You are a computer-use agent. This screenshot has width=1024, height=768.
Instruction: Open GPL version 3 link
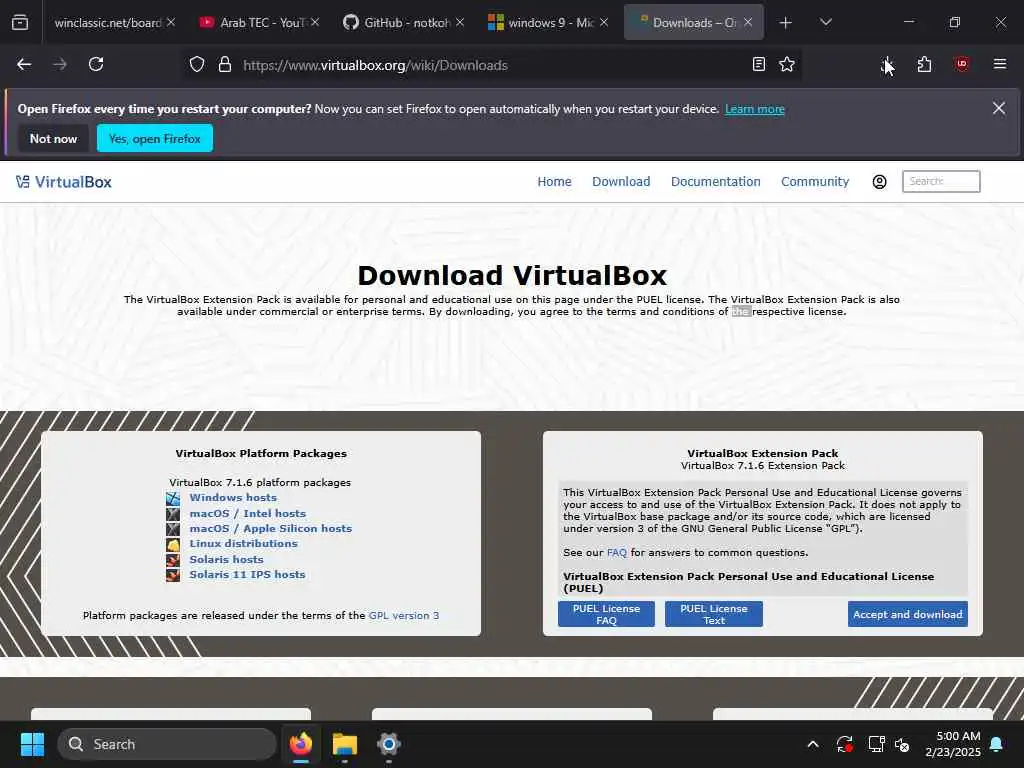click(x=404, y=615)
